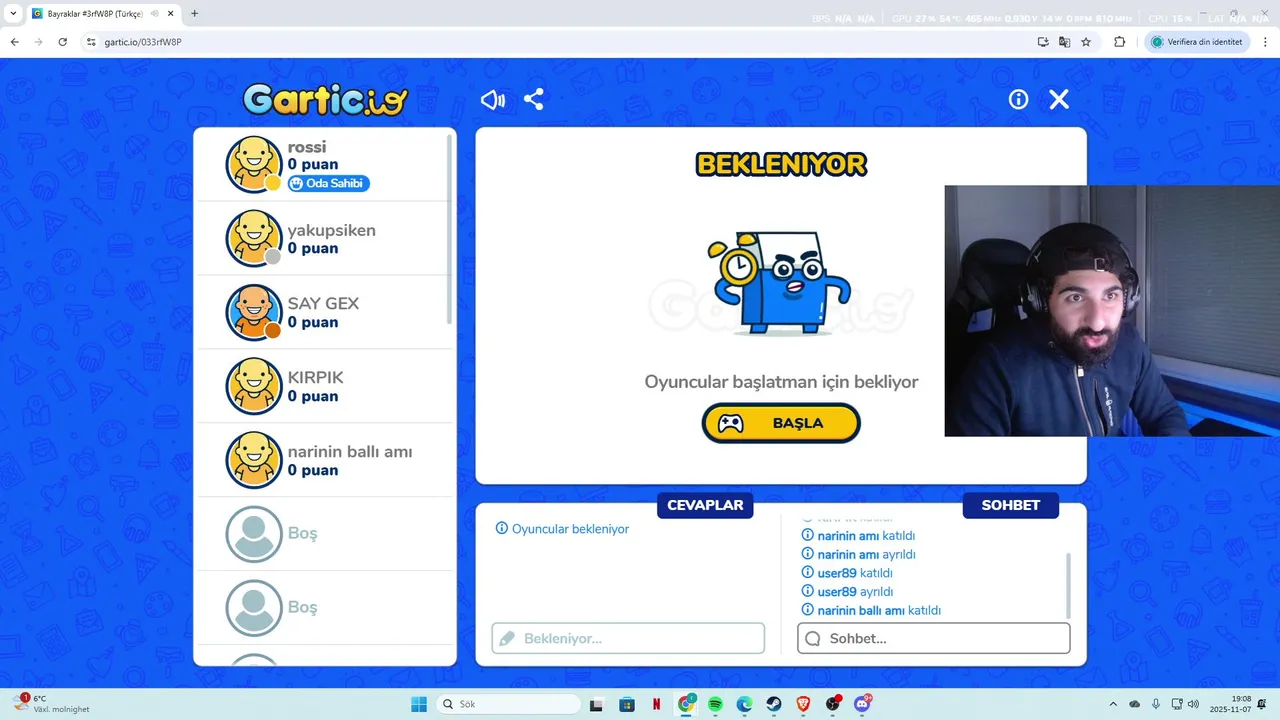Focus the Sohbet chat input field
Screen dimensions: 1280x720
(933, 638)
